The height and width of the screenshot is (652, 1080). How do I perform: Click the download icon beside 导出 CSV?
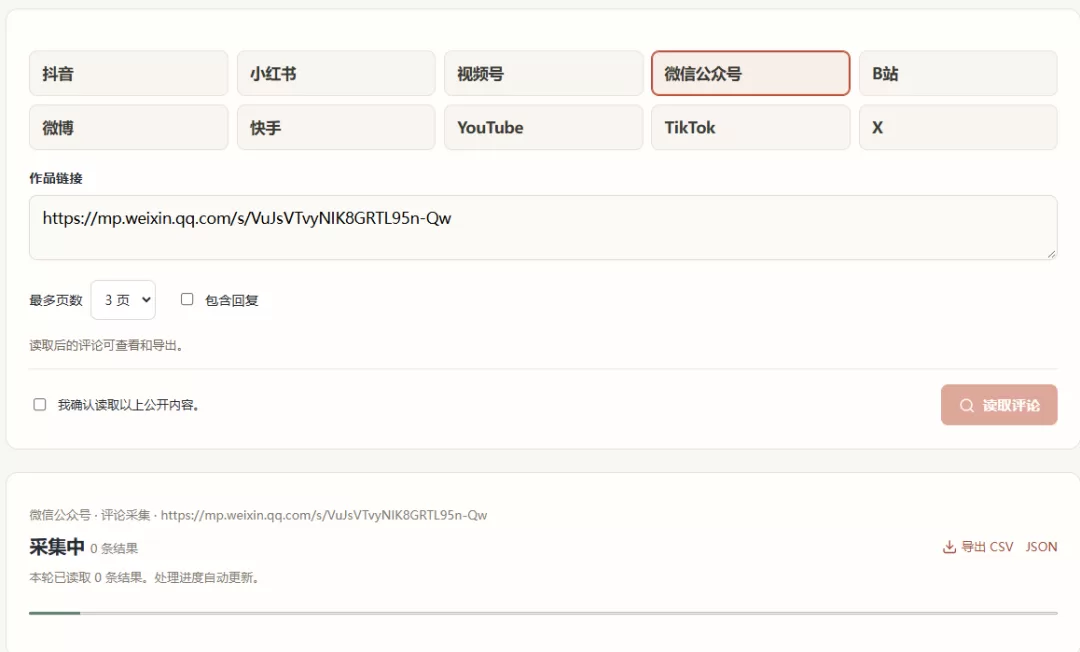pos(949,547)
